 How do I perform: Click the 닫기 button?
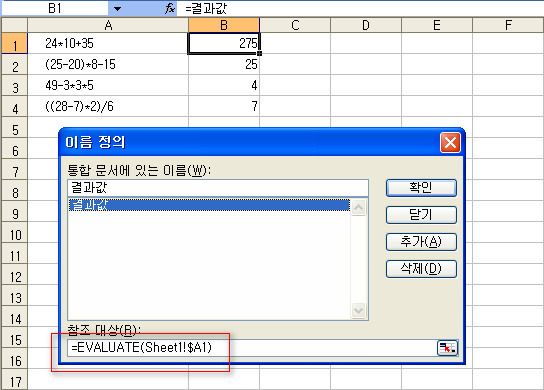coord(421,215)
